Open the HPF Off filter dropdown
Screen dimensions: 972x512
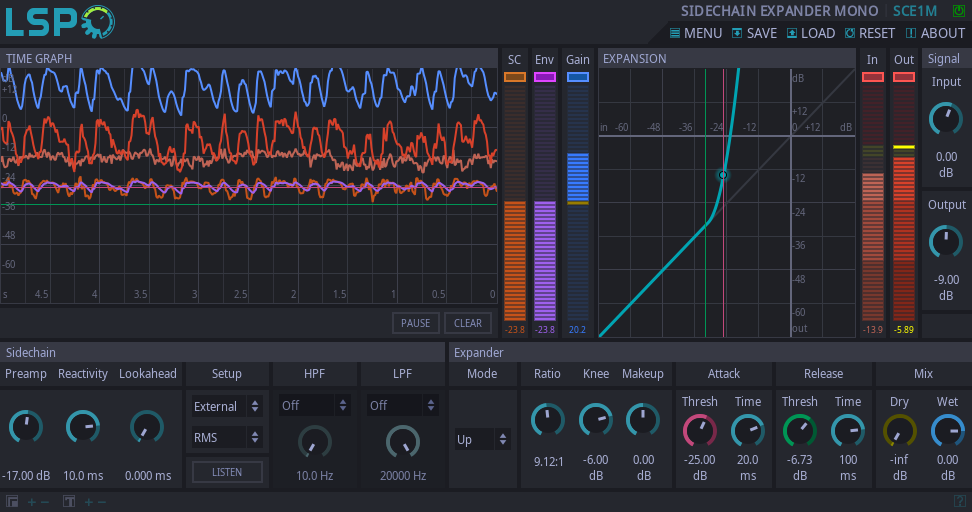tap(314, 405)
